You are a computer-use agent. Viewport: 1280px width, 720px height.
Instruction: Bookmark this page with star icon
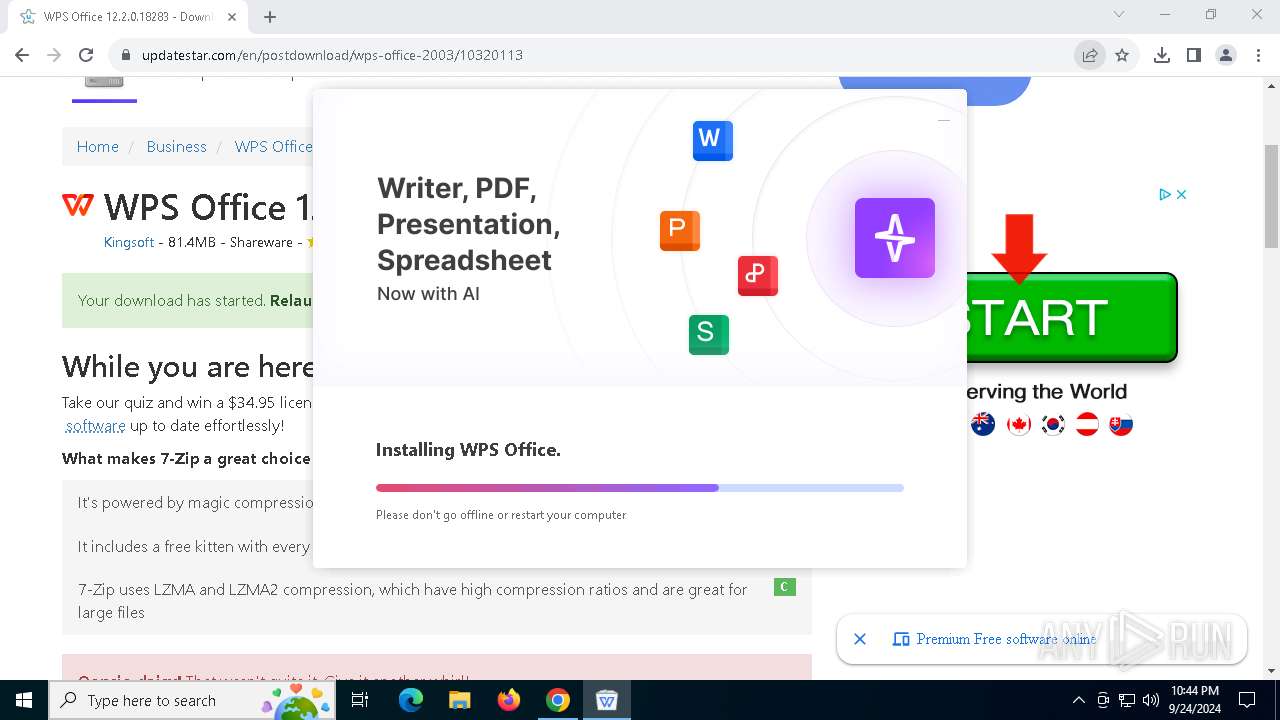point(1122,55)
